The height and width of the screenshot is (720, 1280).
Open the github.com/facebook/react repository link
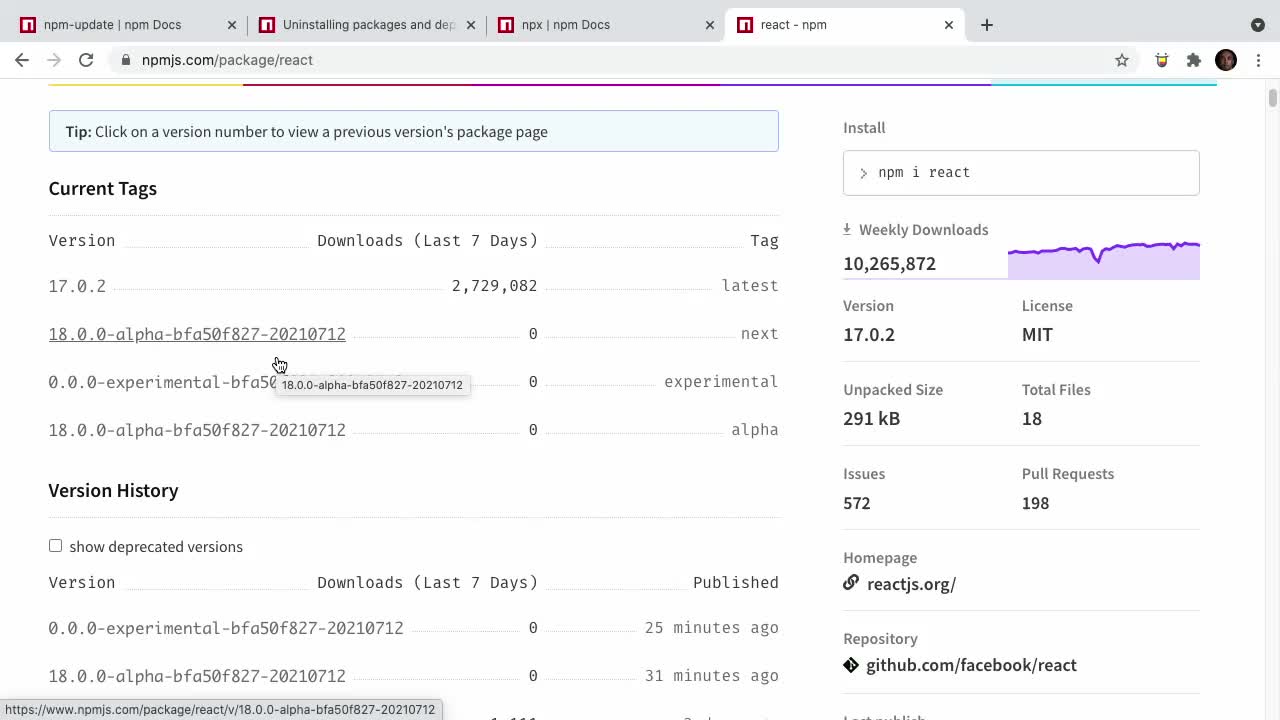pos(971,665)
